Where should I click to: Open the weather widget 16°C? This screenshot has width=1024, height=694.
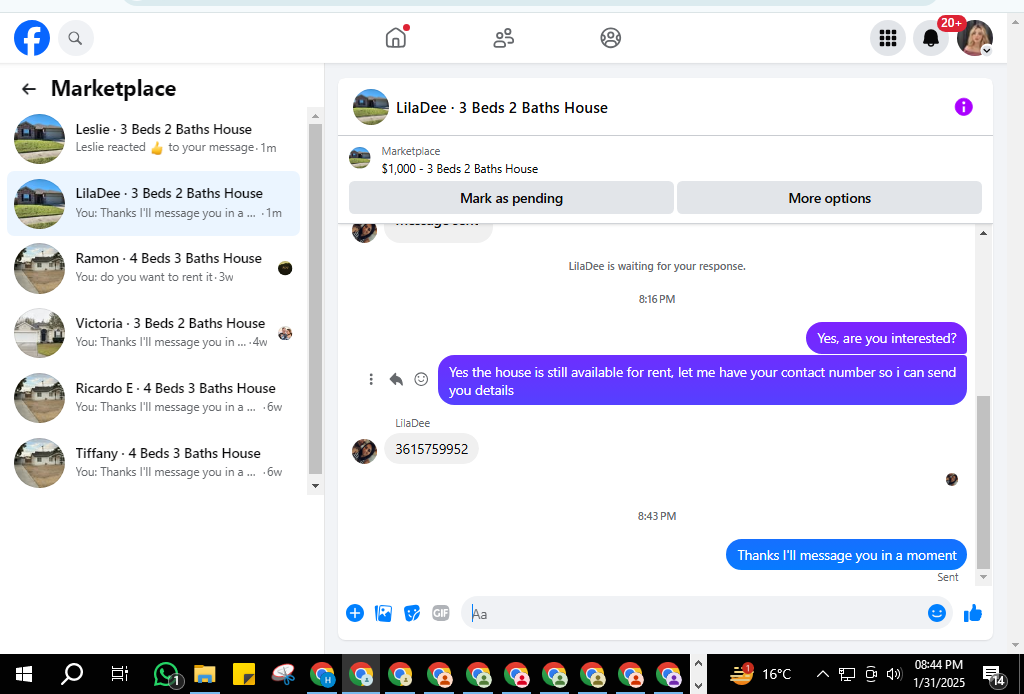(x=760, y=674)
